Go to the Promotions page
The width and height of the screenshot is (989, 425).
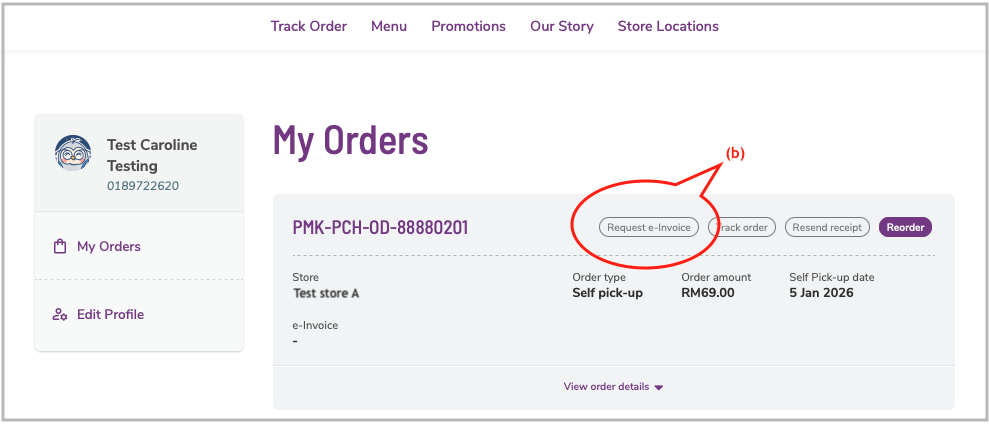coord(468,26)
